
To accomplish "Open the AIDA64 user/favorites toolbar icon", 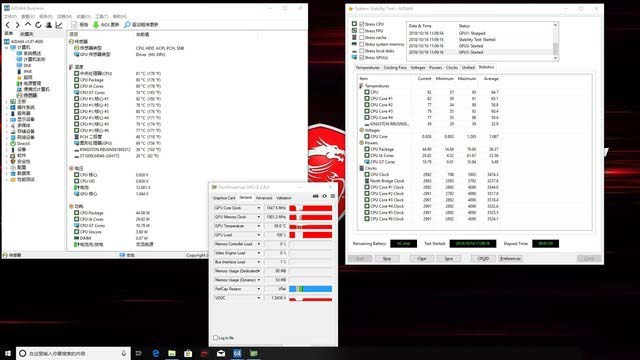I will [x=49, y=25].
